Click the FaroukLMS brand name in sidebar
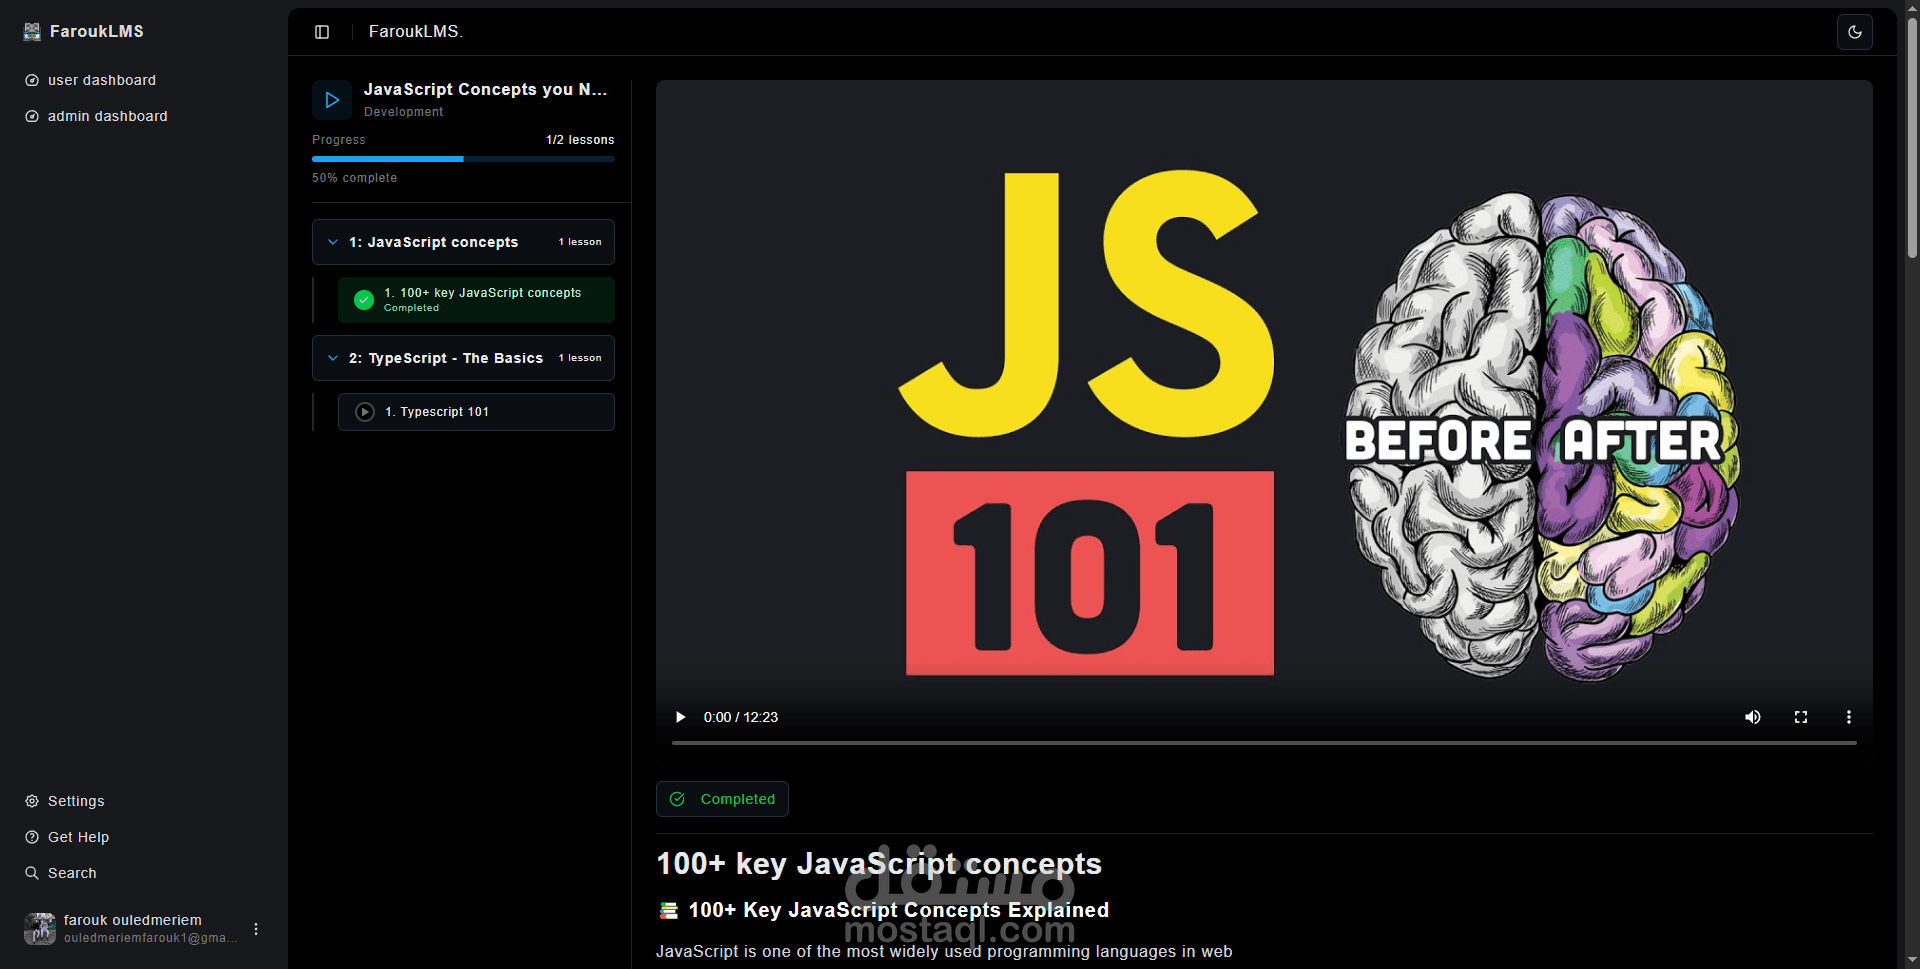The height and width of the screenshot is (969, 1920). [x=97, y=32]
